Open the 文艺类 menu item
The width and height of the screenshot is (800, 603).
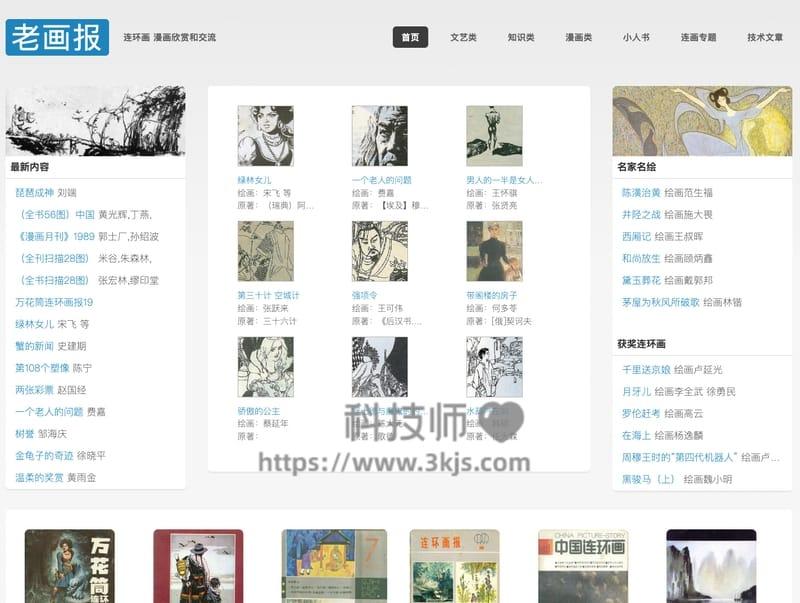click(x=463, y=37)
